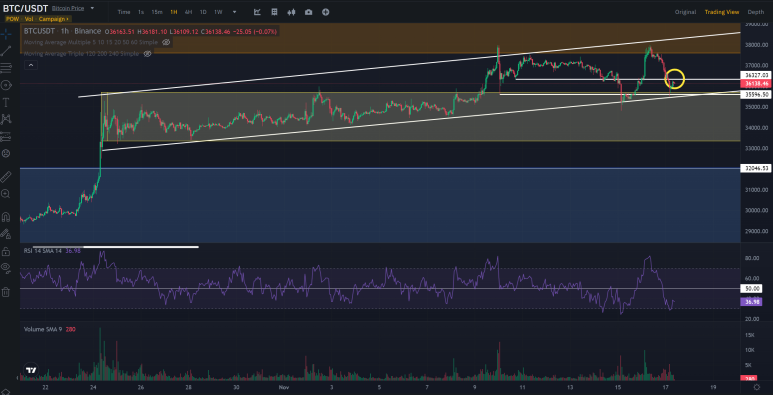This screenshot has width=773, height=395.
Task: Open the chart layout grid icon
Action: [274, 12]
